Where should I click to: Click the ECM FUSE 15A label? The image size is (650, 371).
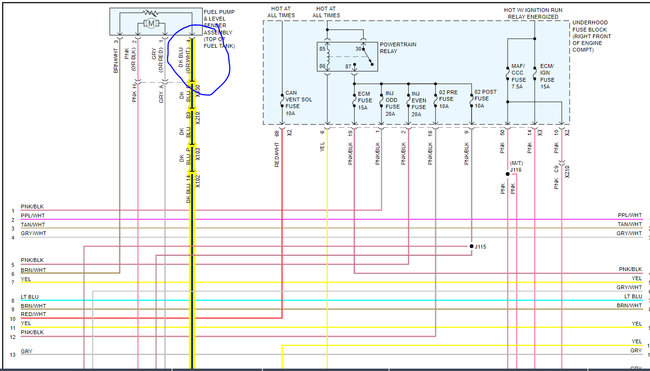[365, 100]
